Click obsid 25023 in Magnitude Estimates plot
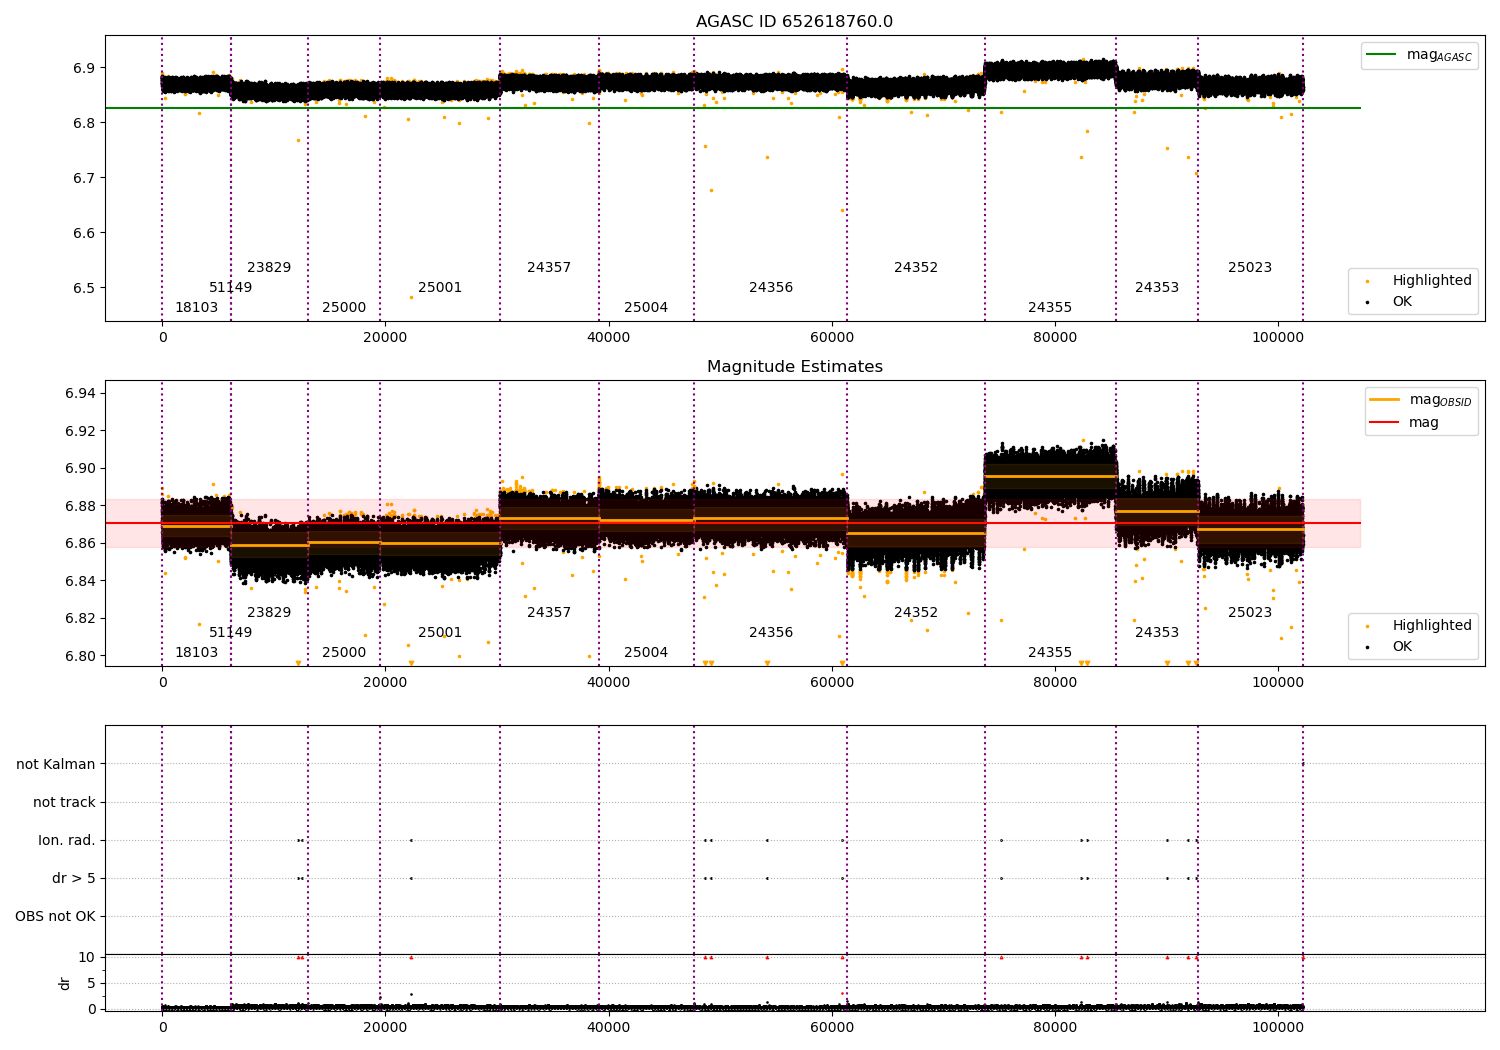1500x1050 pixels. tap(1250, 613)
